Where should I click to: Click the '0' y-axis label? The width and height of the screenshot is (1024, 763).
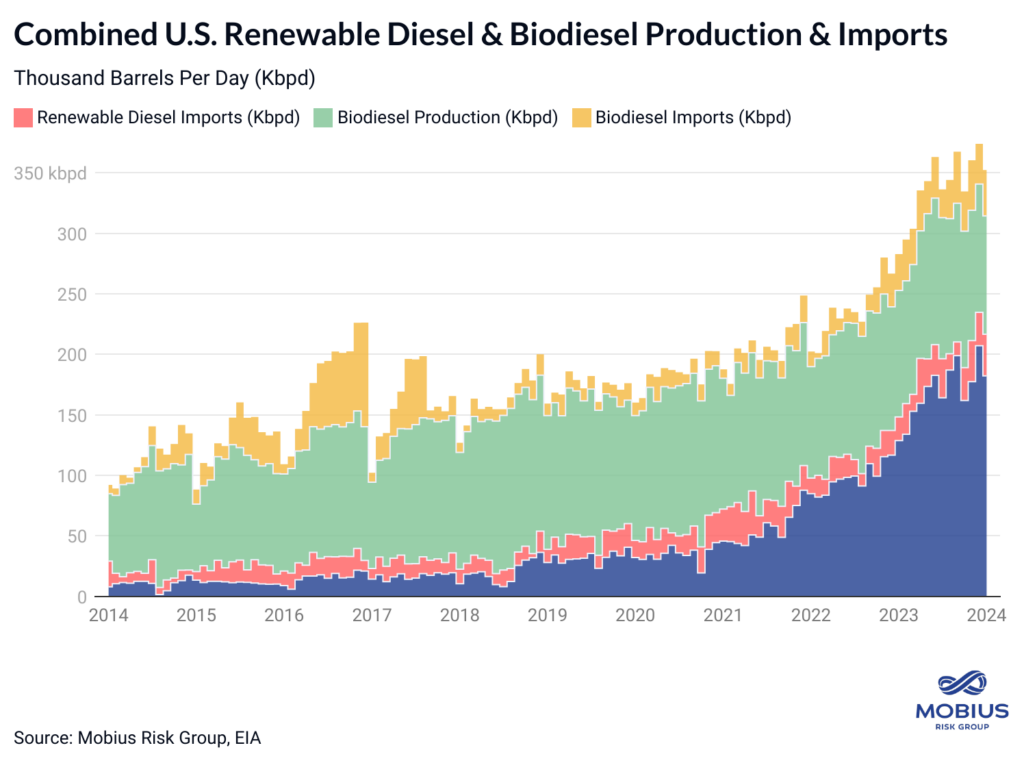coord(82,597)
